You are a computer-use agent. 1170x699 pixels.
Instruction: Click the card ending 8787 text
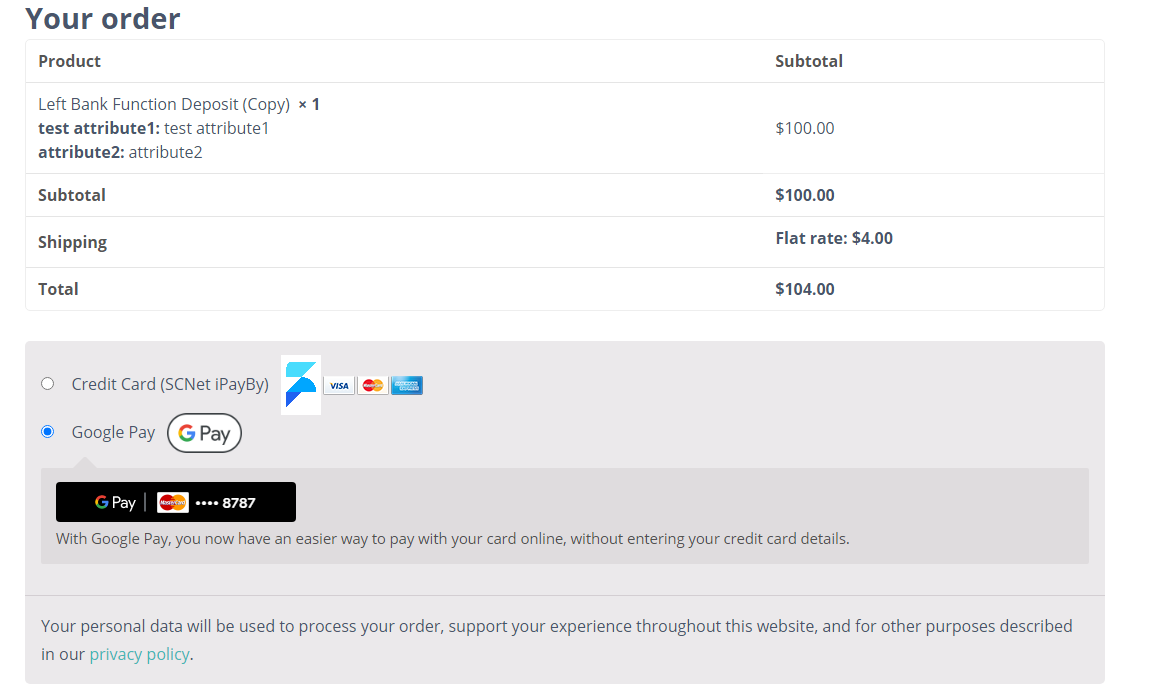tap(226, 503)
